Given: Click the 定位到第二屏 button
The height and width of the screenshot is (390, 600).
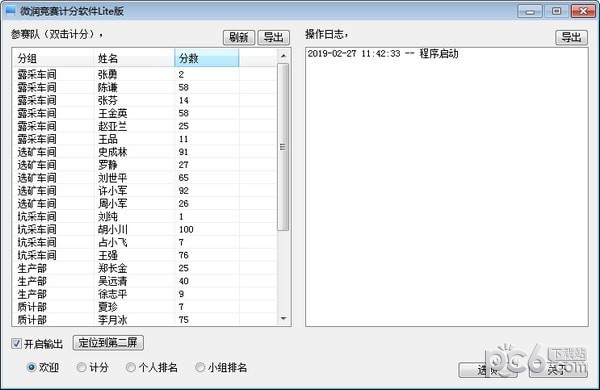Looking at the screenshot, I should point(108,343).
